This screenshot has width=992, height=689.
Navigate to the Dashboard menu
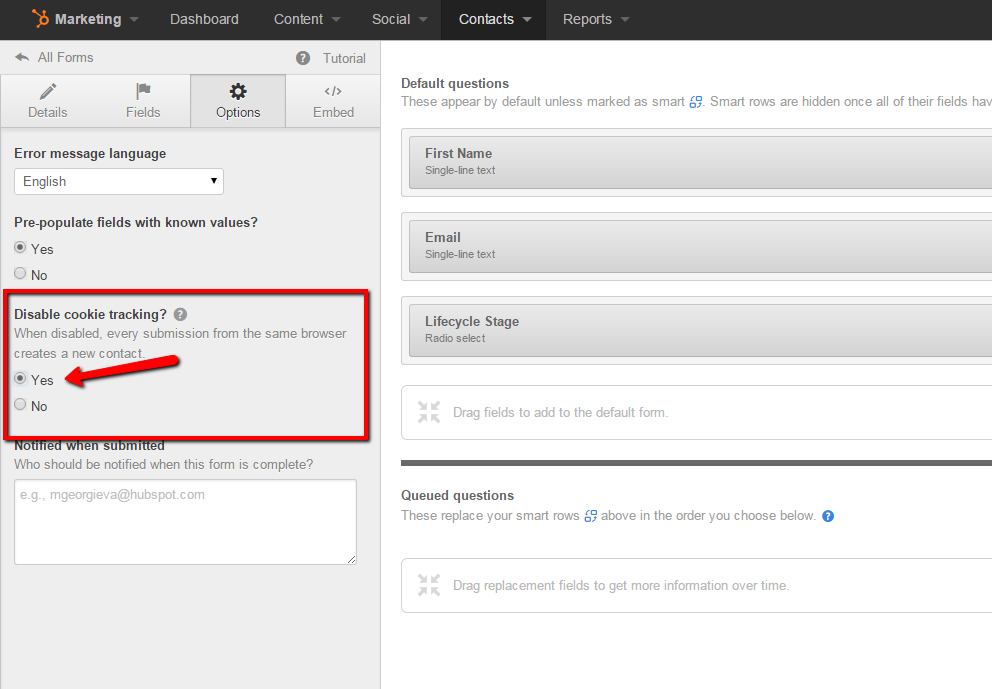204,18
